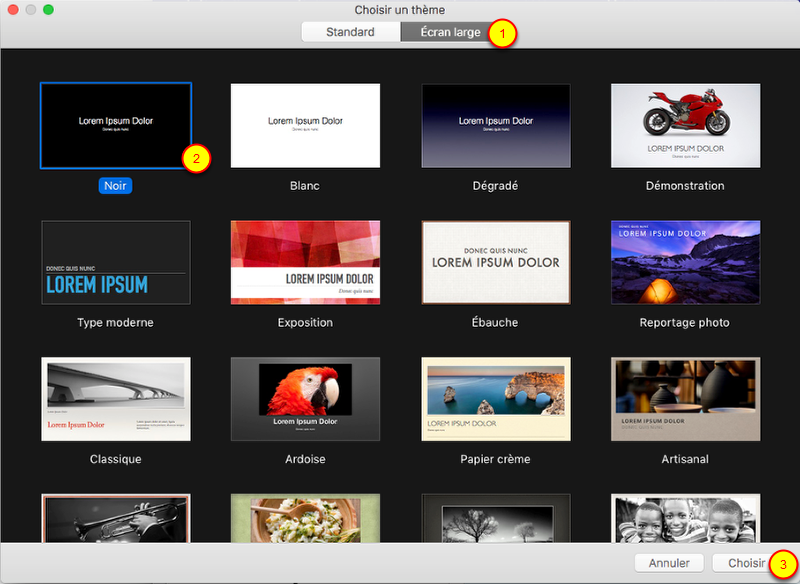
Task: Select the Noir theme thumbnail
Action: [115, 125]
